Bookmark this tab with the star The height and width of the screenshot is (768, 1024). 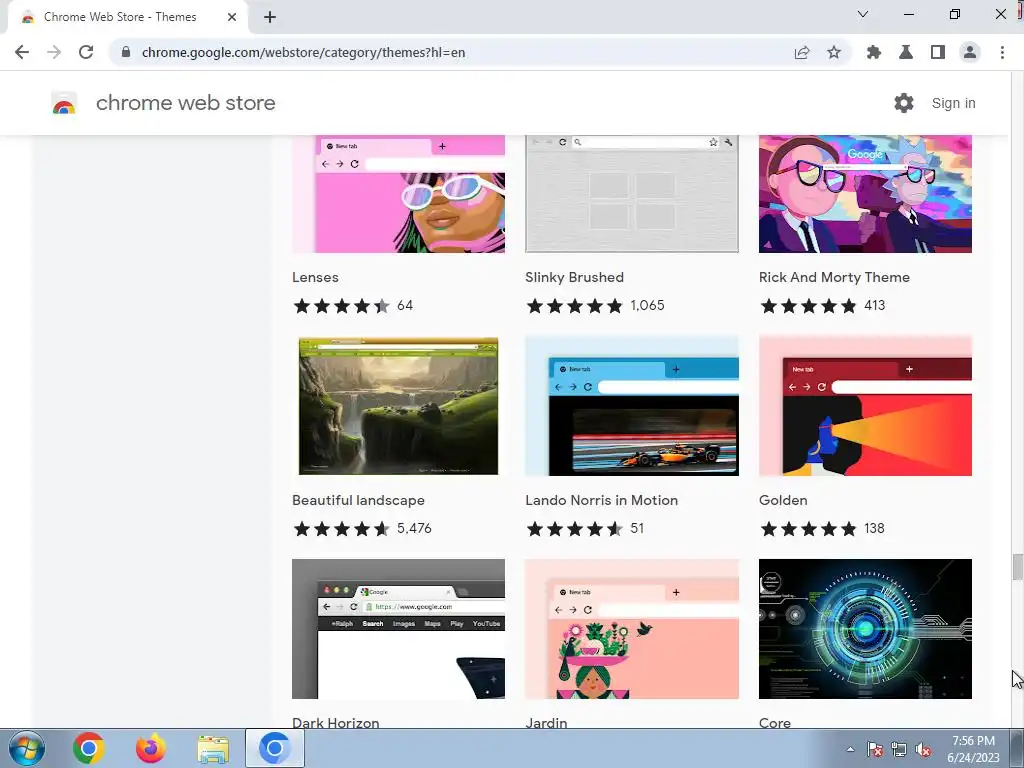coord(834,52)
